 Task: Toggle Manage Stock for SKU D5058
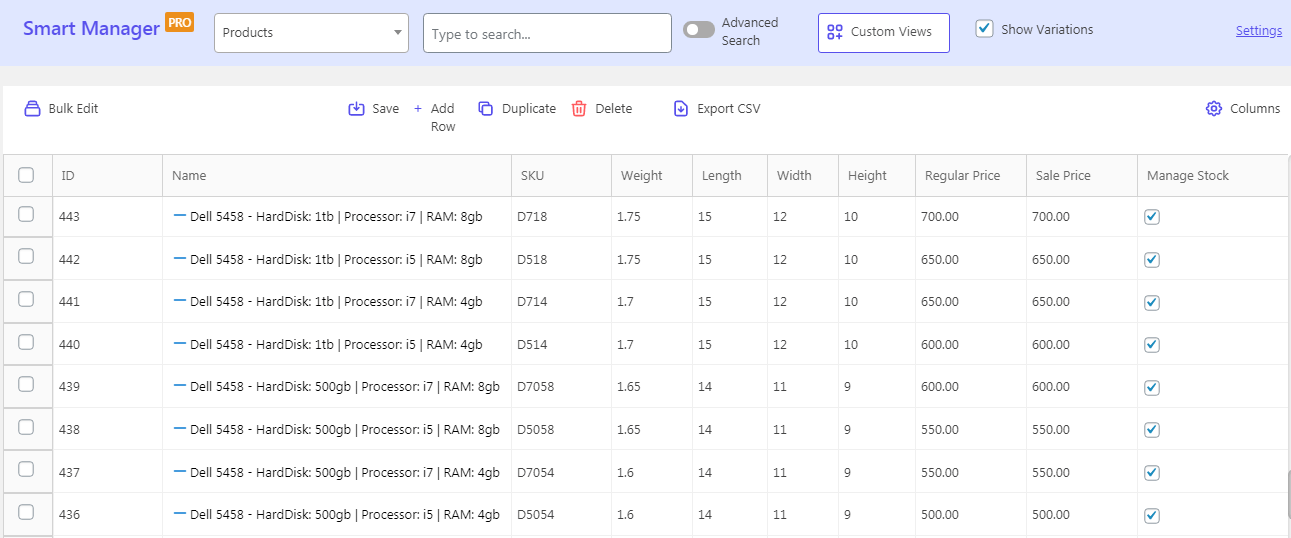[x=1152, y=430]
